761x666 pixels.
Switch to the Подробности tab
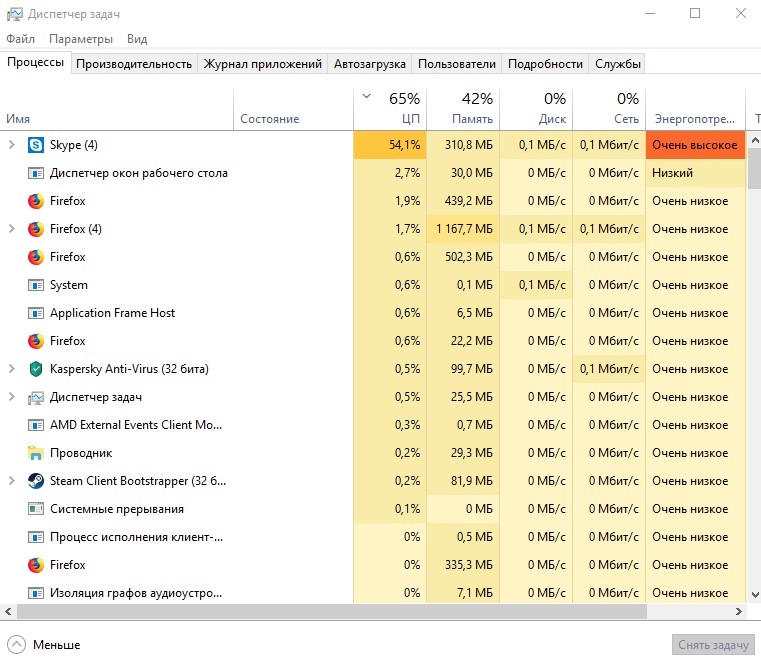click(545, 64)
